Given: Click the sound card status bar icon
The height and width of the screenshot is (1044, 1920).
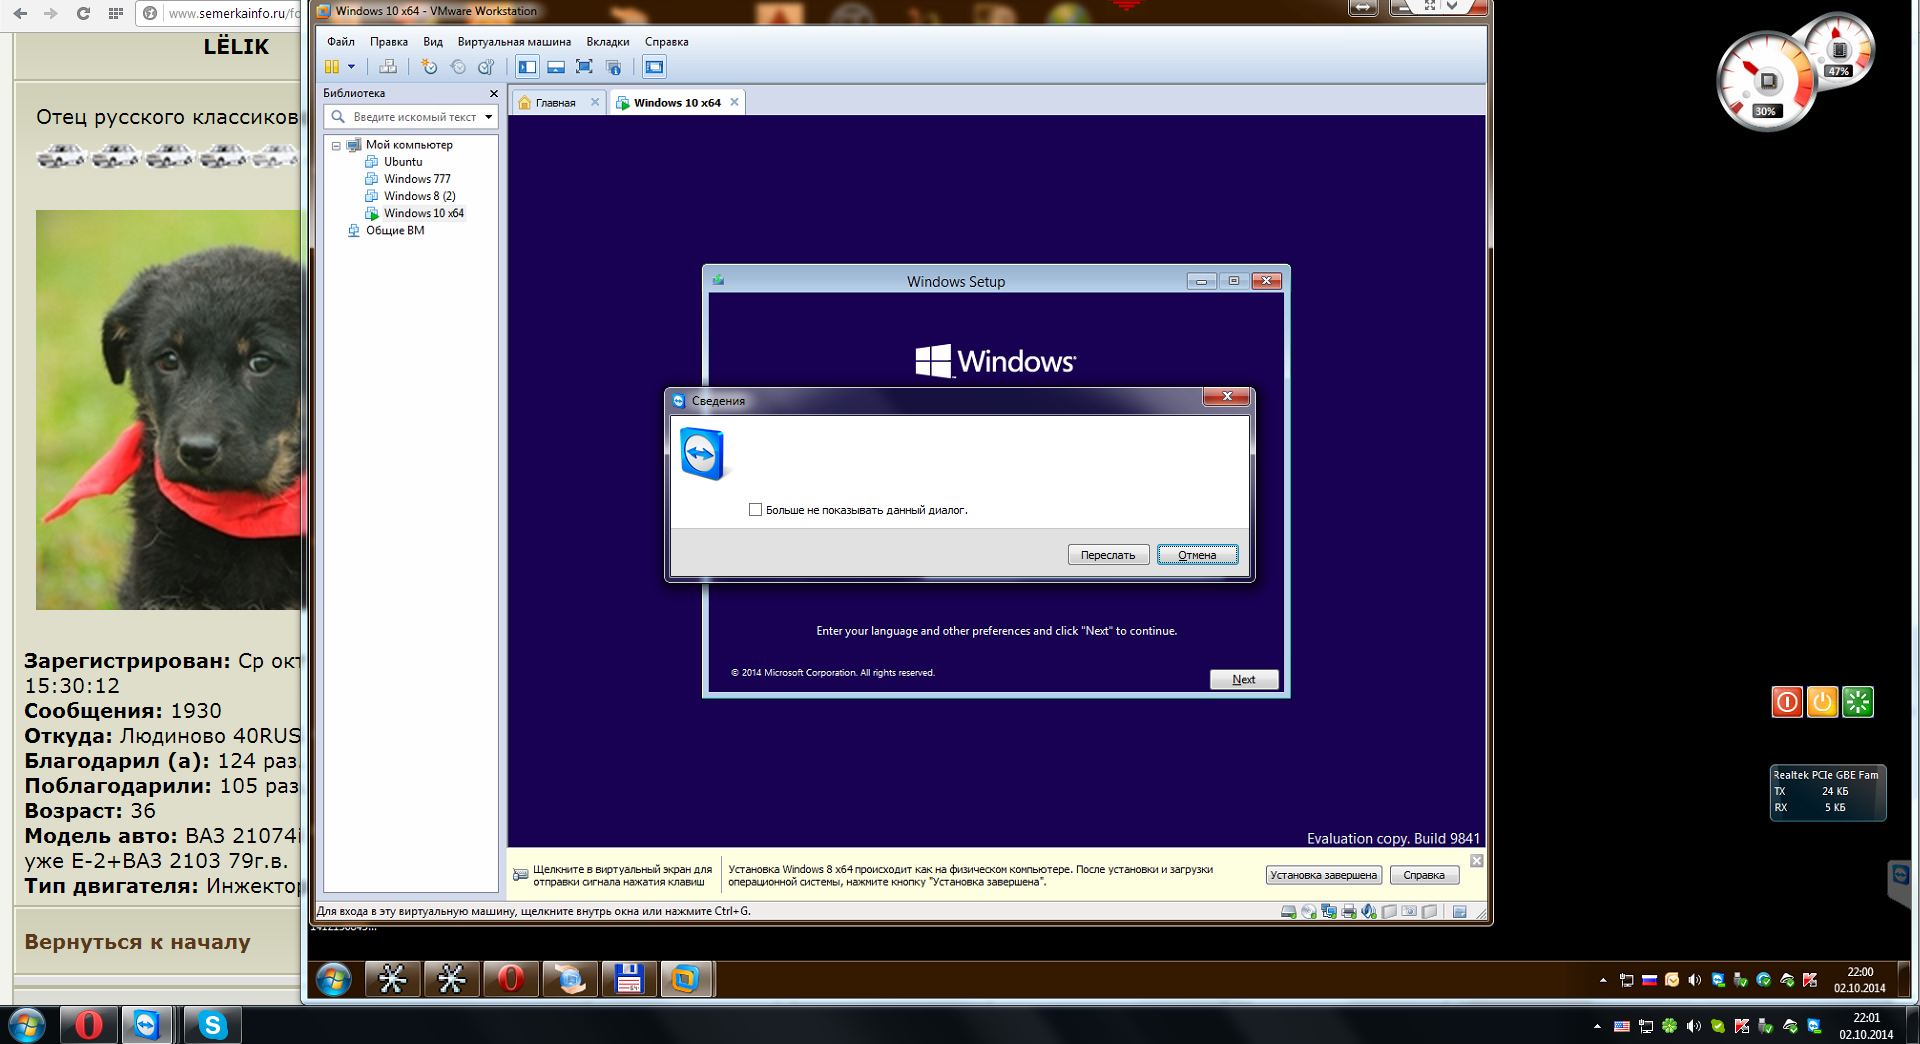Looking at the screenshot, I should (1368, 911).
